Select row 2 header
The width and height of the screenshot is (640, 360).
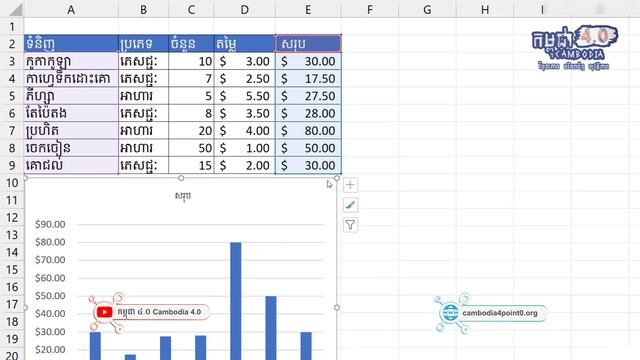pyautogui.click(x=12, y=44)
